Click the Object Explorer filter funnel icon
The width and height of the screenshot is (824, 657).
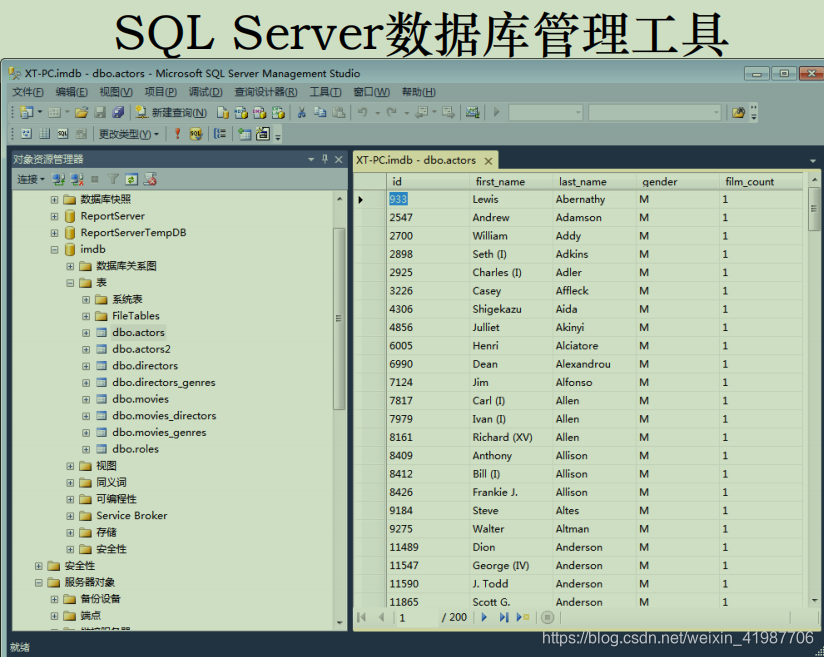coord(113,180)
